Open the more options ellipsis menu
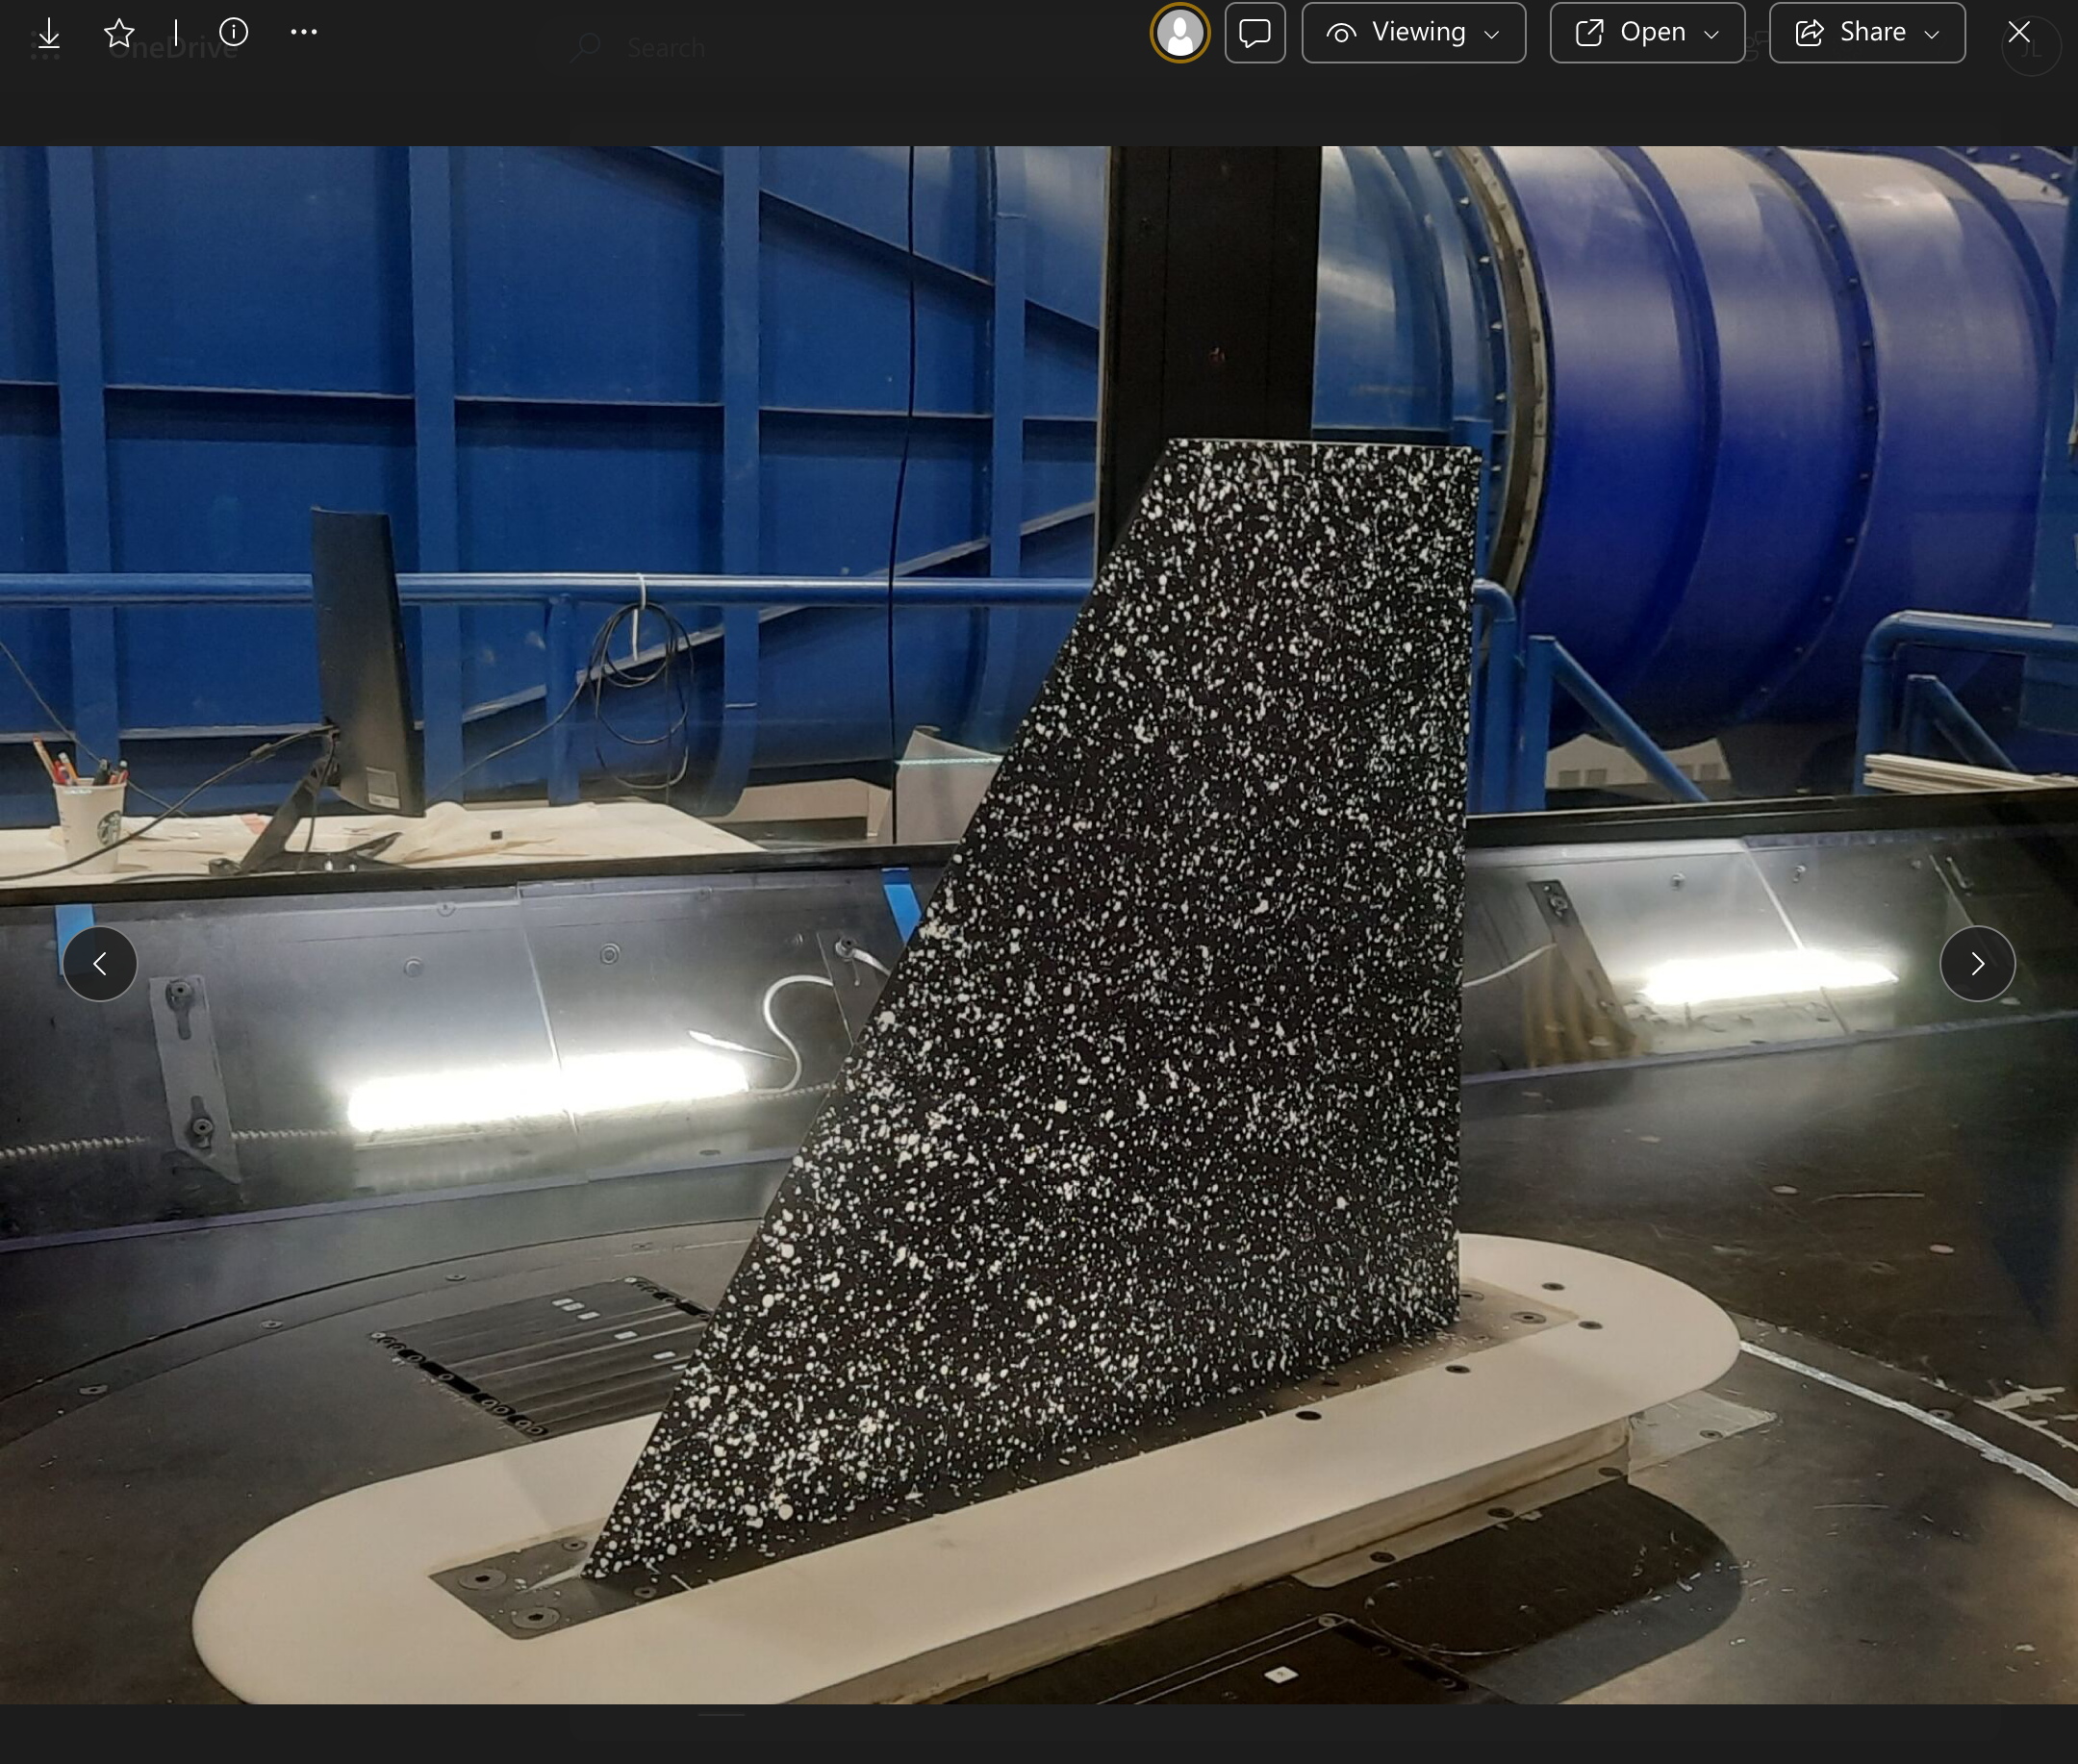 click(304, 32)
